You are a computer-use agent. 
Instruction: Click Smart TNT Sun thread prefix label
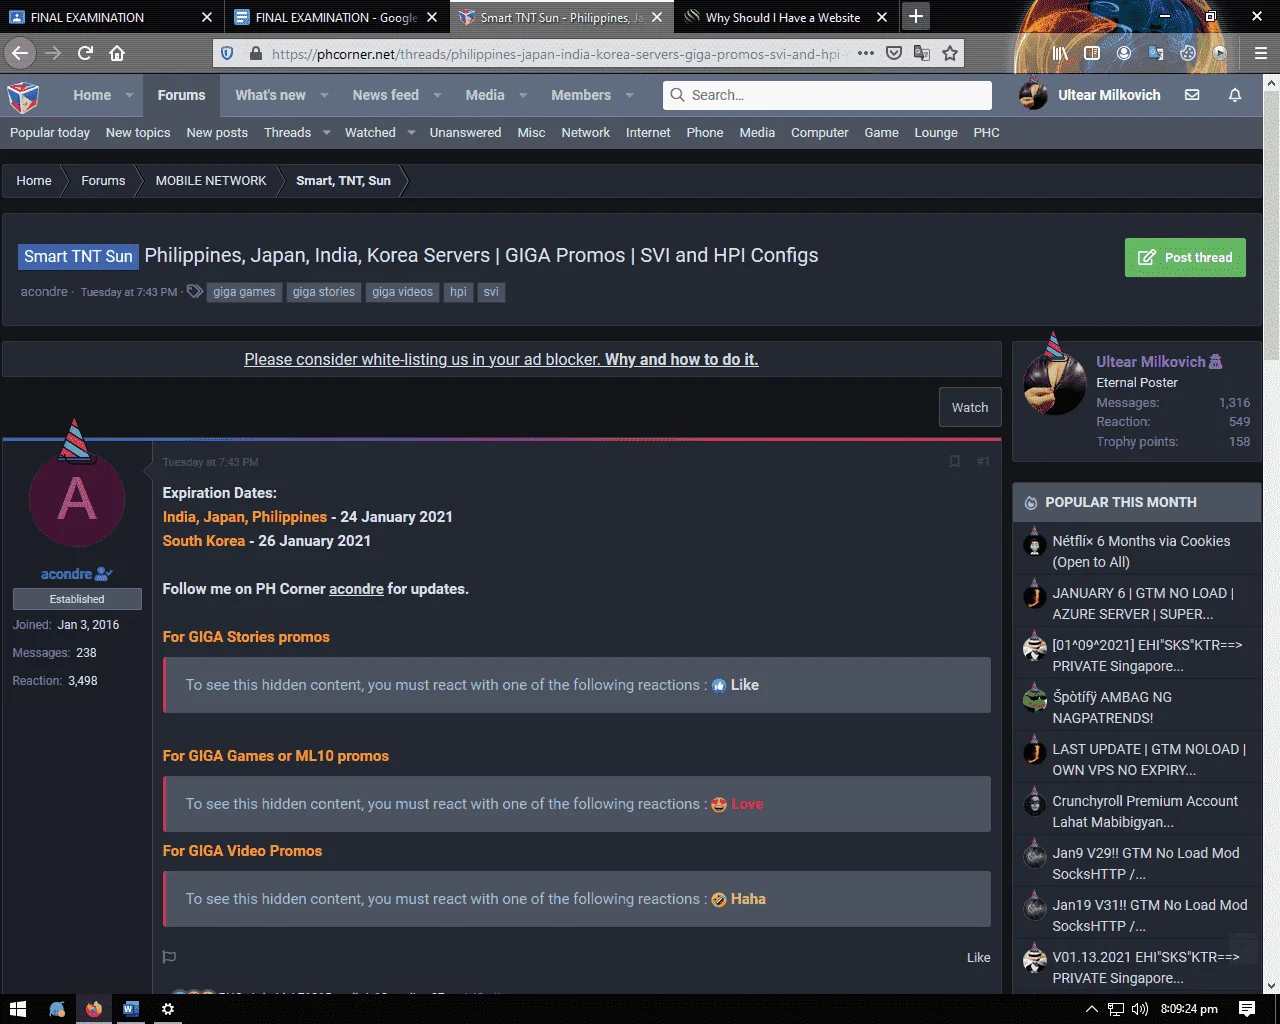(x=78, y=256)
